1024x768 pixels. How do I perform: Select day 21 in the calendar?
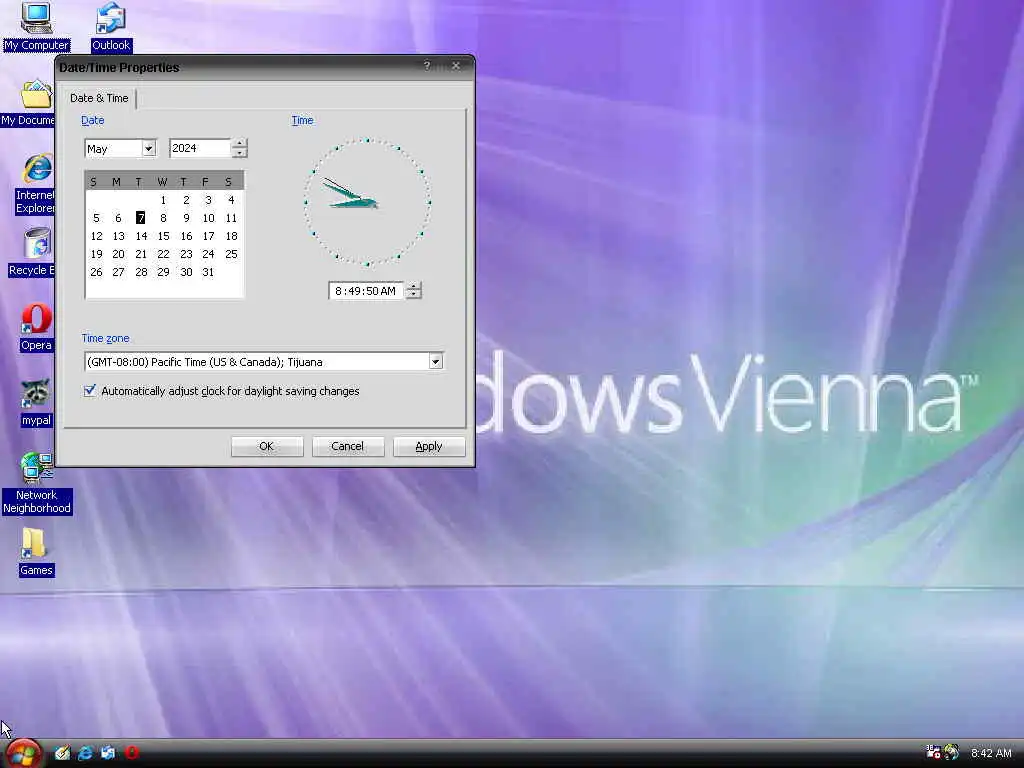coord(140,254)
